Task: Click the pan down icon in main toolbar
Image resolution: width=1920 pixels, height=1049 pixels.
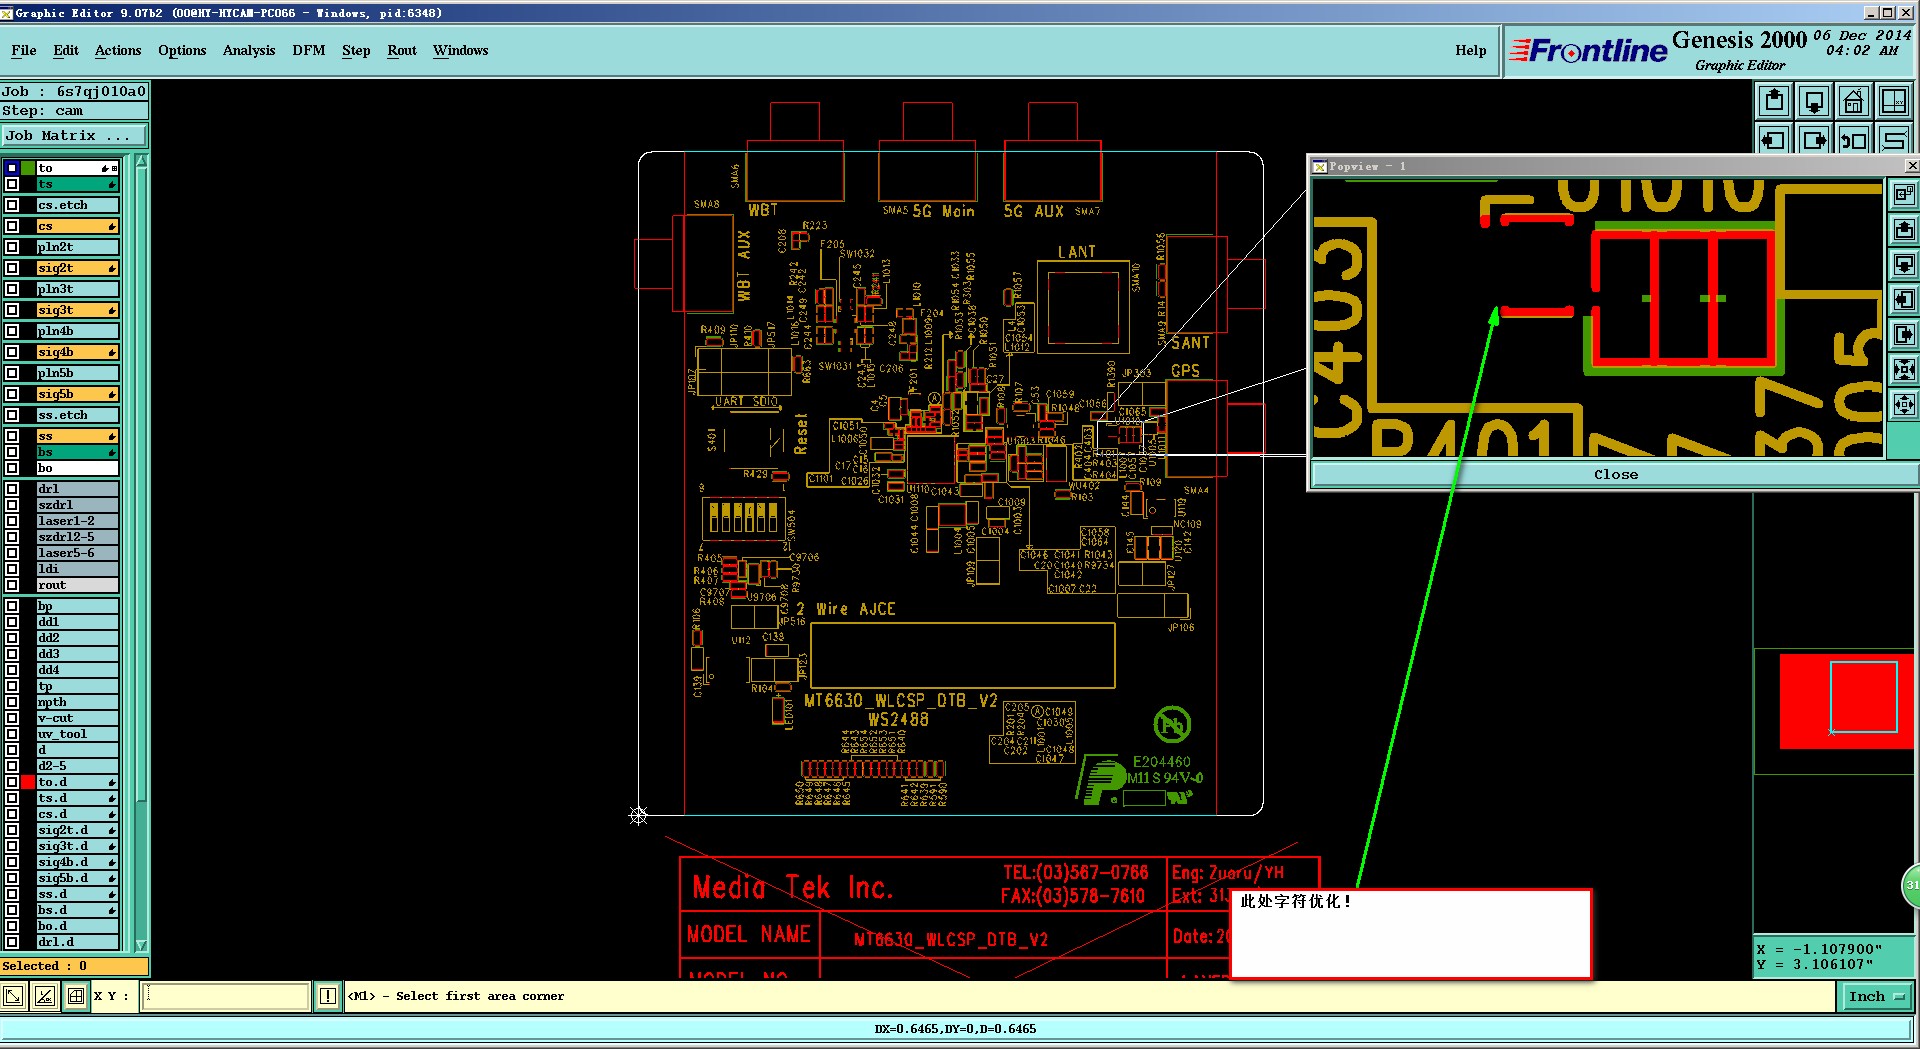Action: [x=1814, y=101]
